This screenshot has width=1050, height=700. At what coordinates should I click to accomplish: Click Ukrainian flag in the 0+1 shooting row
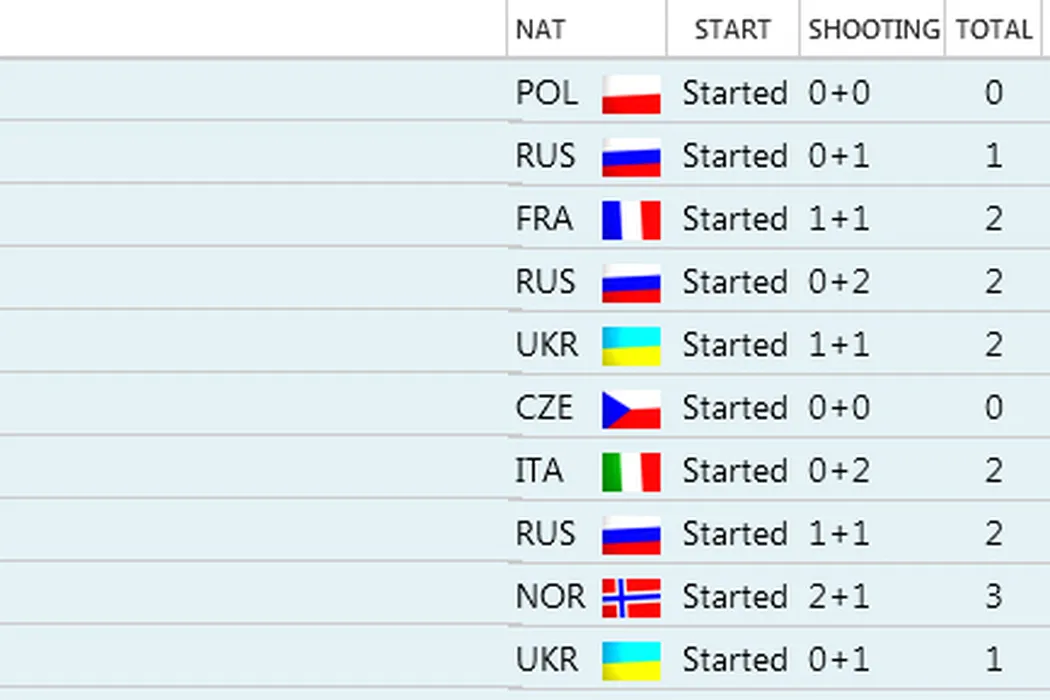pyautogui.click(x=631, y=661)
